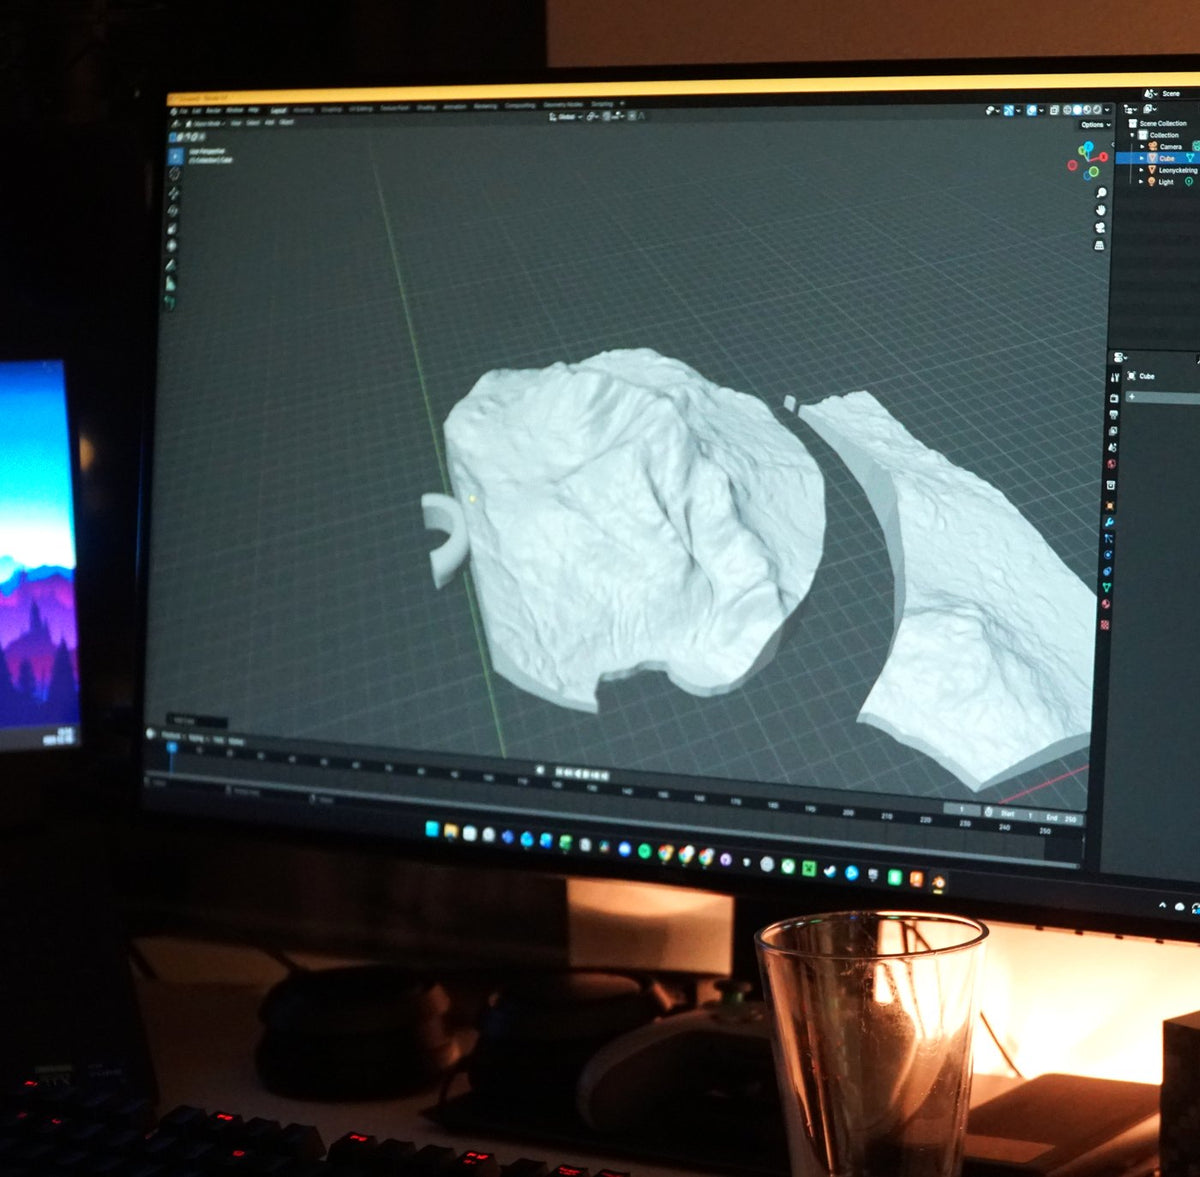Image resolution: width=1200 pixels, height=1177 pixels.
Task: Expand the Light item in outliner
Action: coord(1141,182)
